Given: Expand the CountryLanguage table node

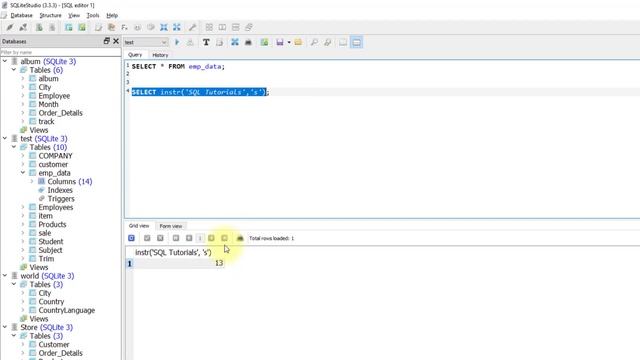Looking at the screenshot, I should coord(23,310).
